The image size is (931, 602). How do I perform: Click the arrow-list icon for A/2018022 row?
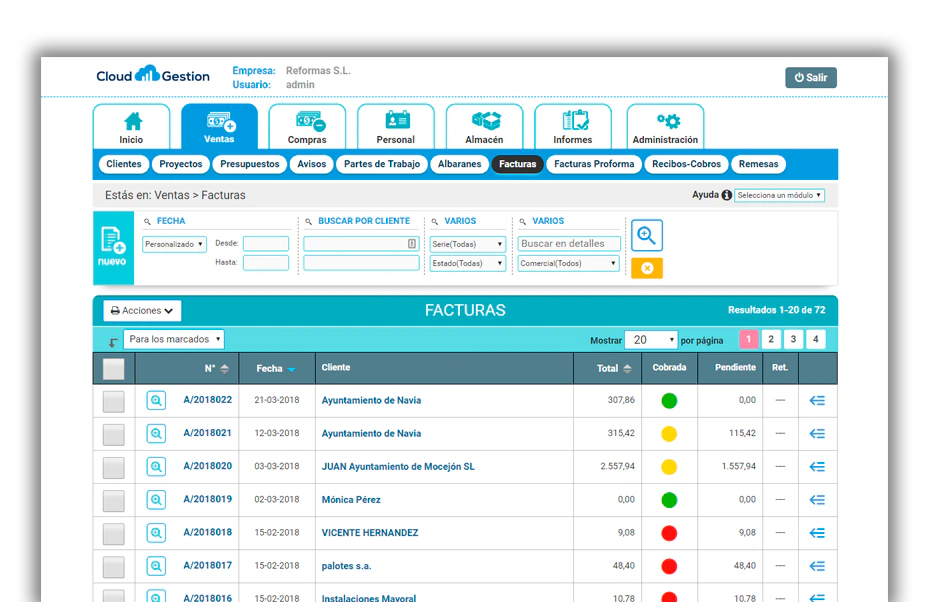tap(817, 401)
